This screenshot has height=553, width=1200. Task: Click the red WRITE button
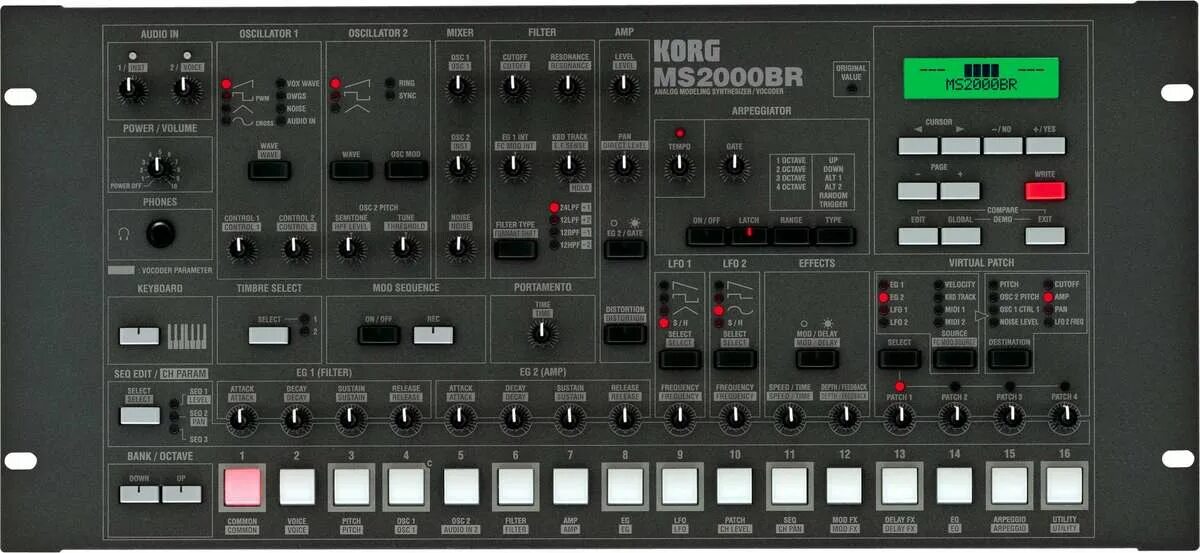[1045, 191]
